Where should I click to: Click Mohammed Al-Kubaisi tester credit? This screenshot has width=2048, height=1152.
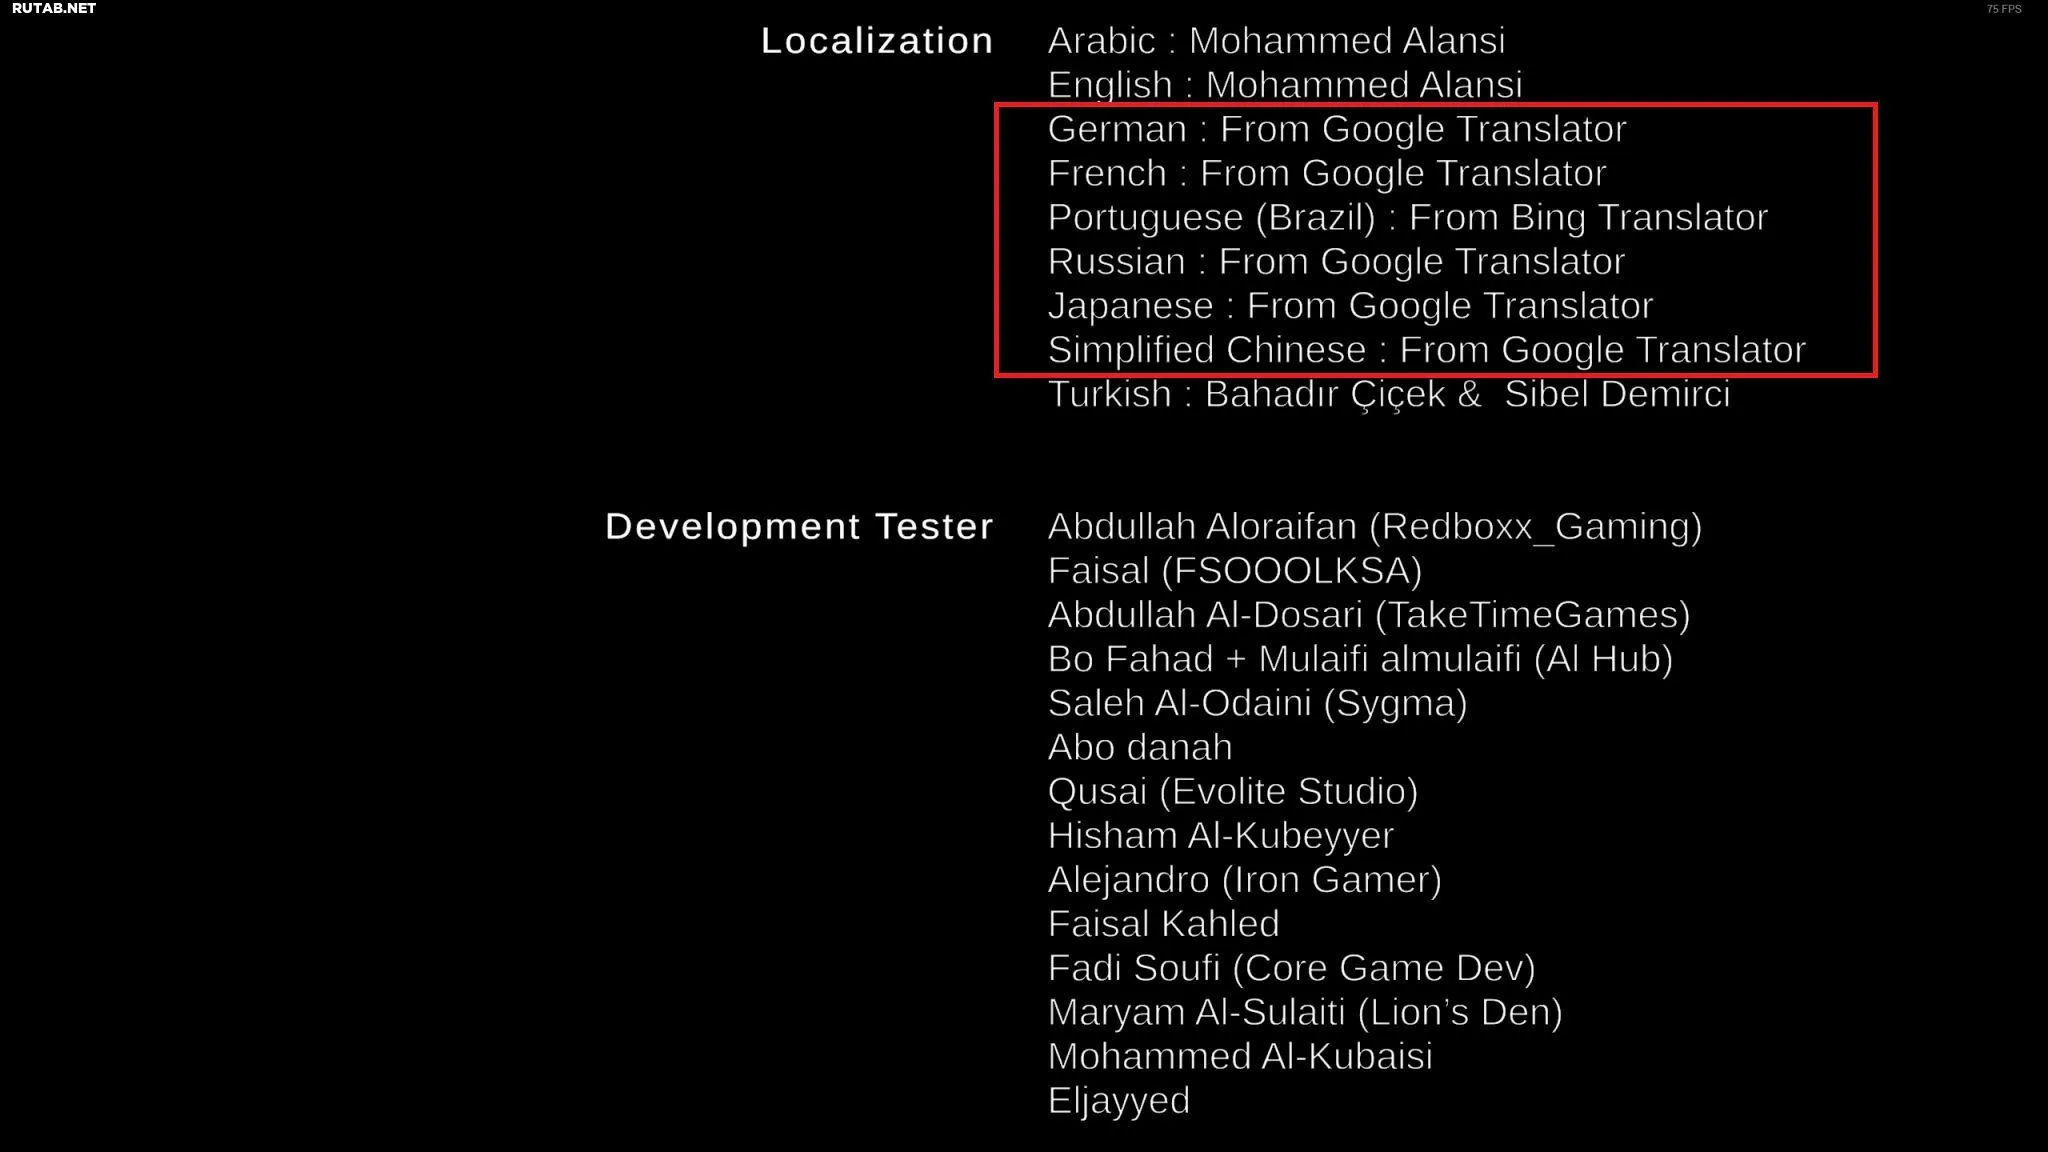[x=1241, y=1055]
